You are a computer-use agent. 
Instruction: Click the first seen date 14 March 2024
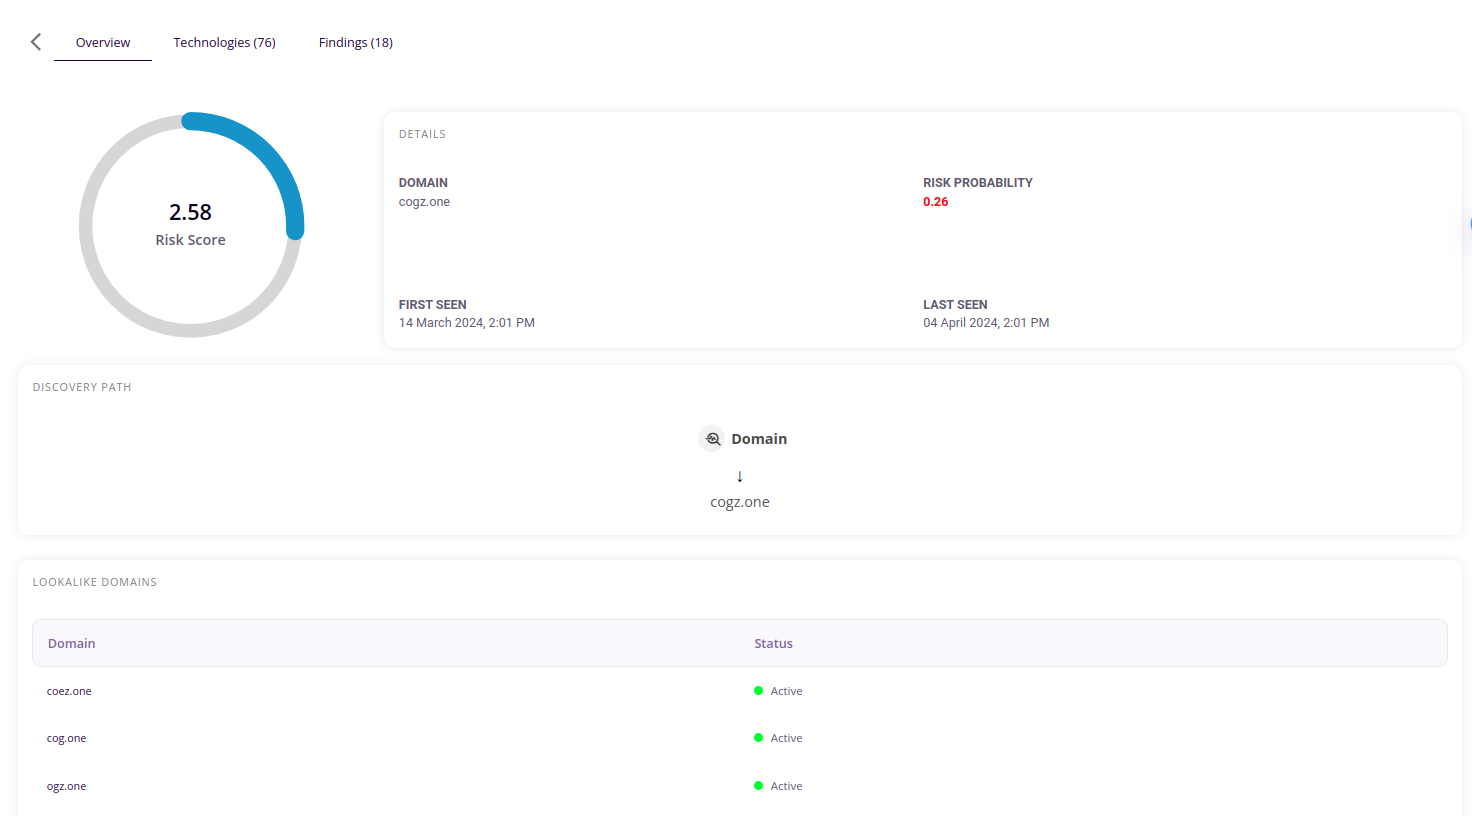click(467, 323)
